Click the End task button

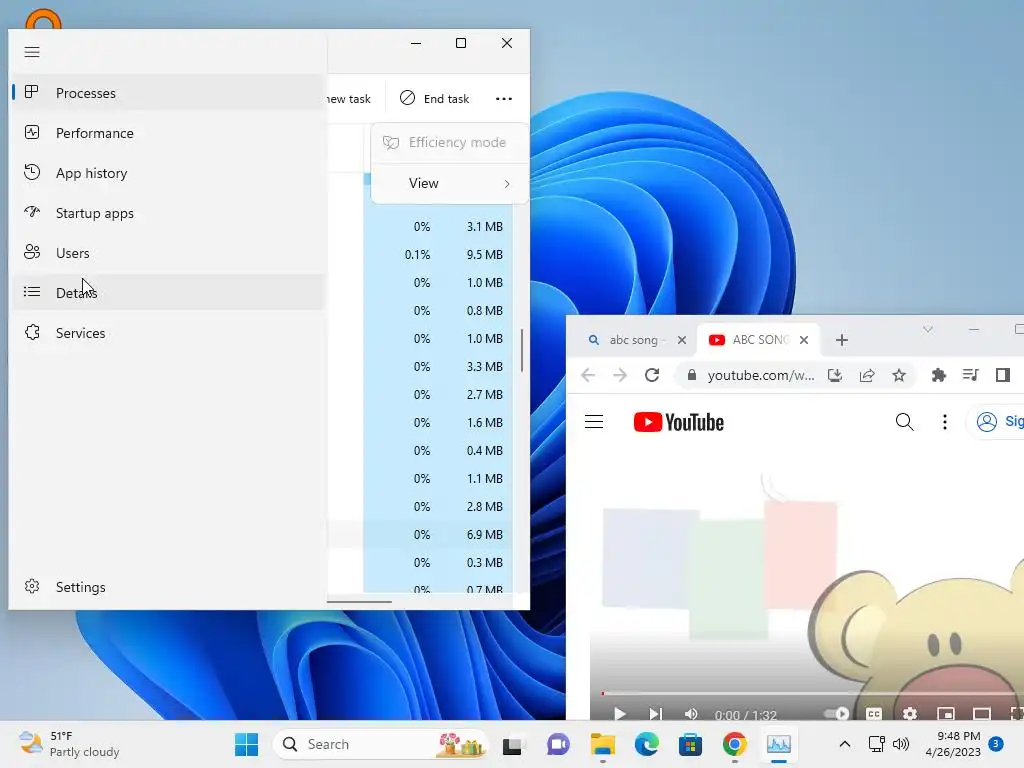coord(435,99)
